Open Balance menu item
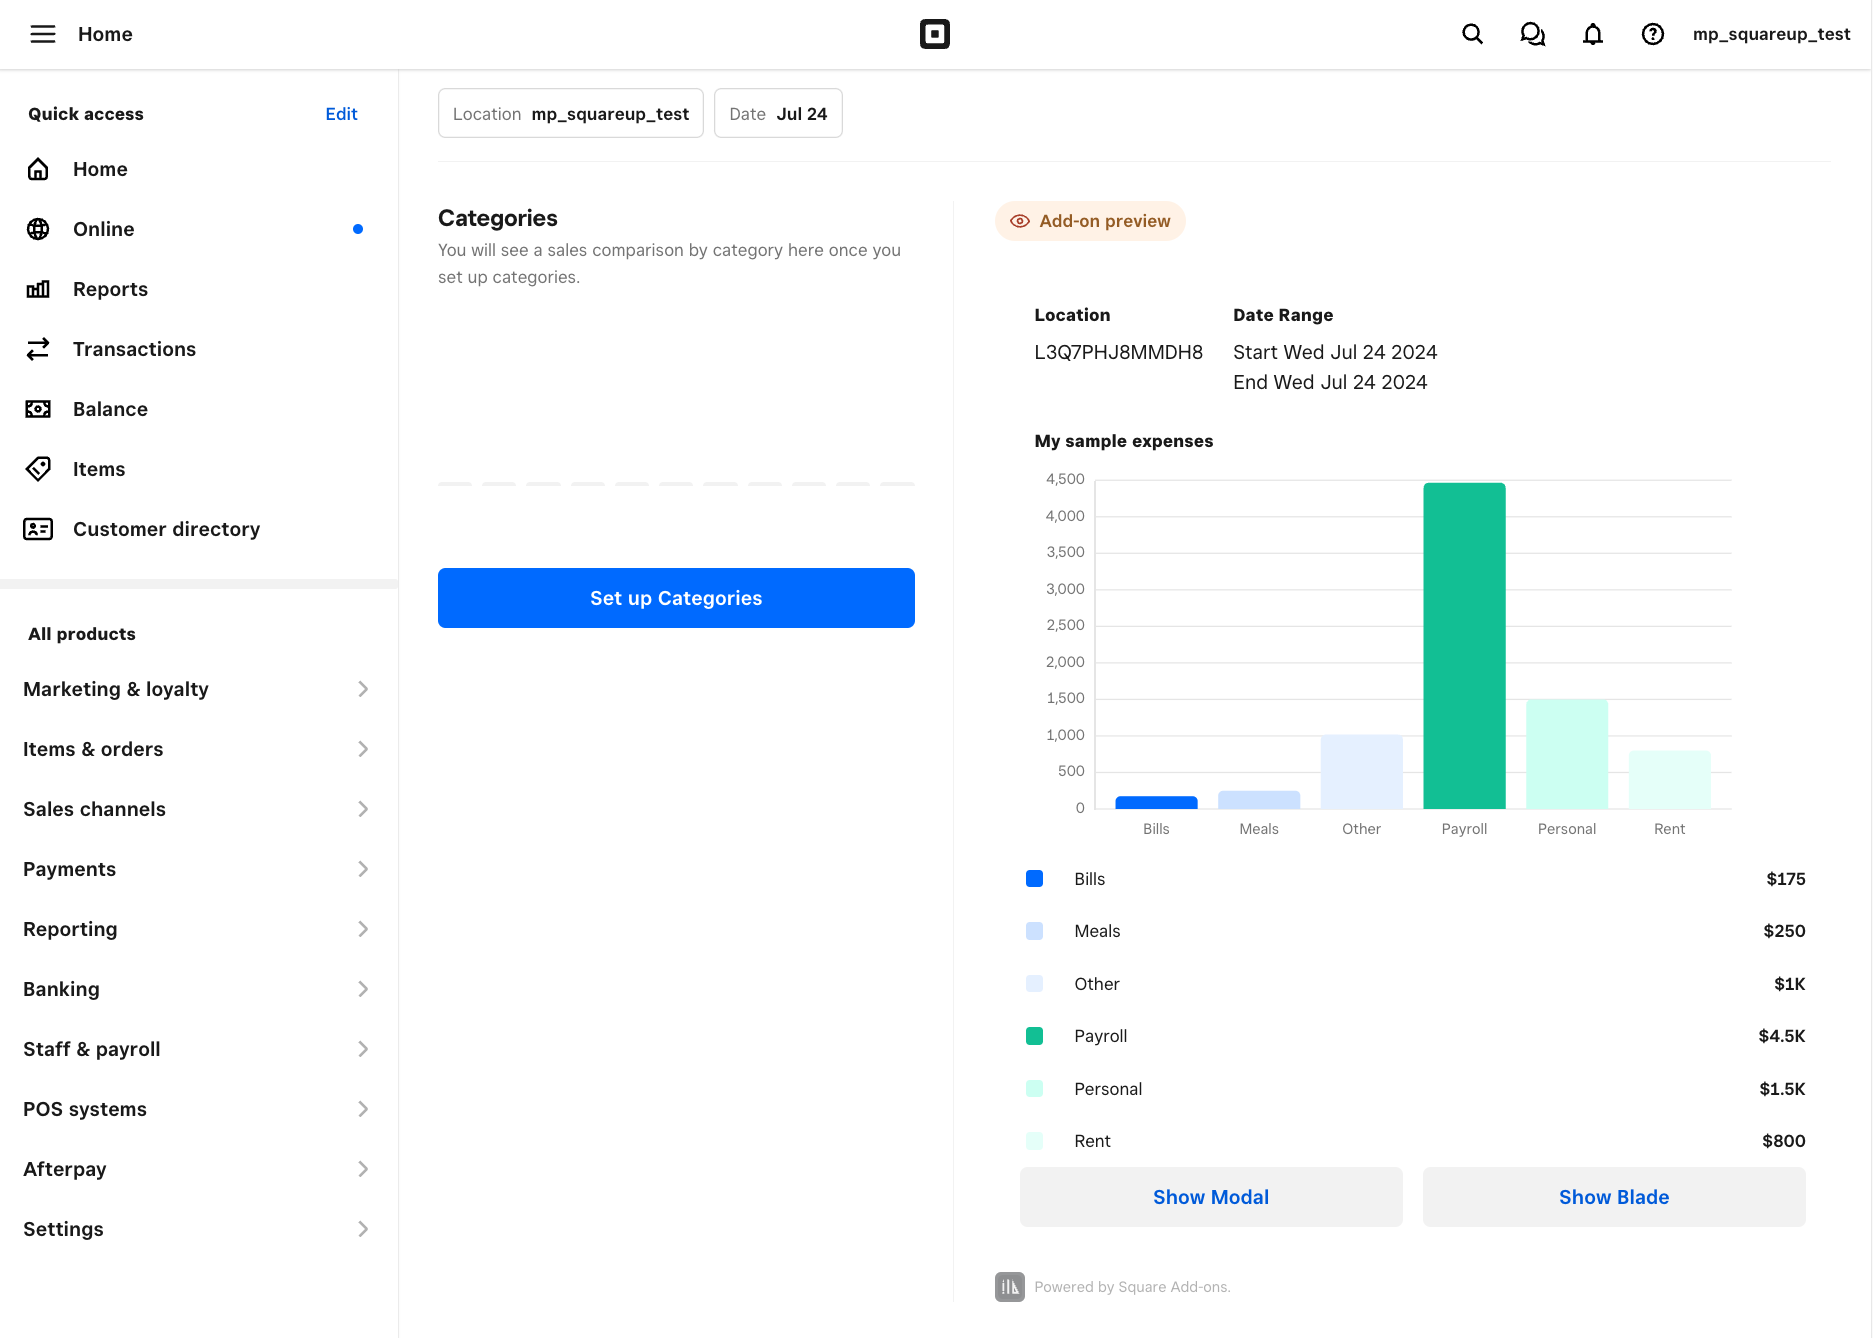 [x=110, y=409]
